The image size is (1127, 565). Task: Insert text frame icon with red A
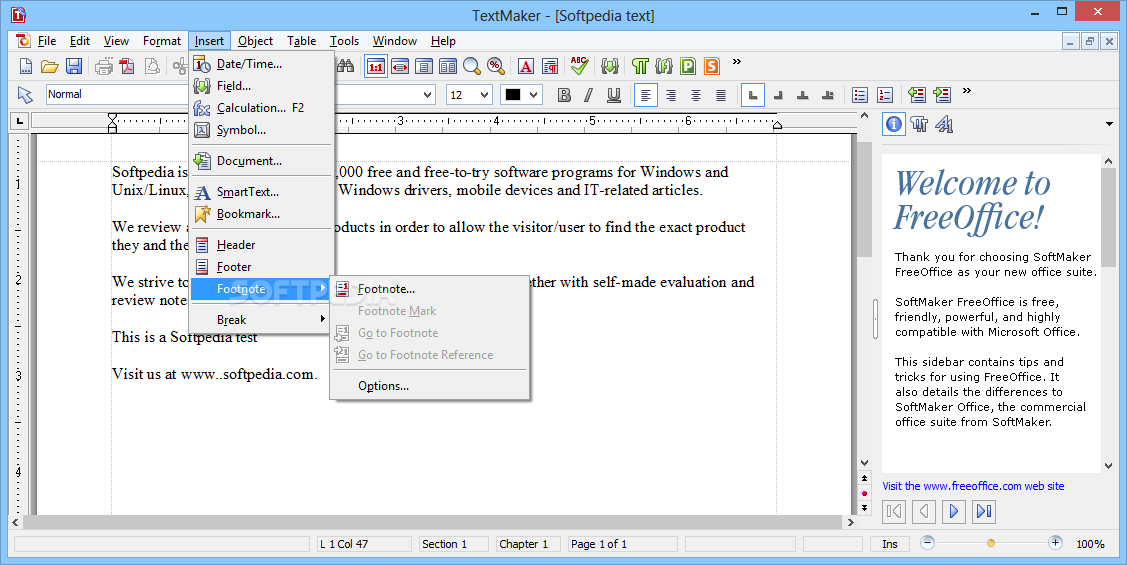[526, 67]
